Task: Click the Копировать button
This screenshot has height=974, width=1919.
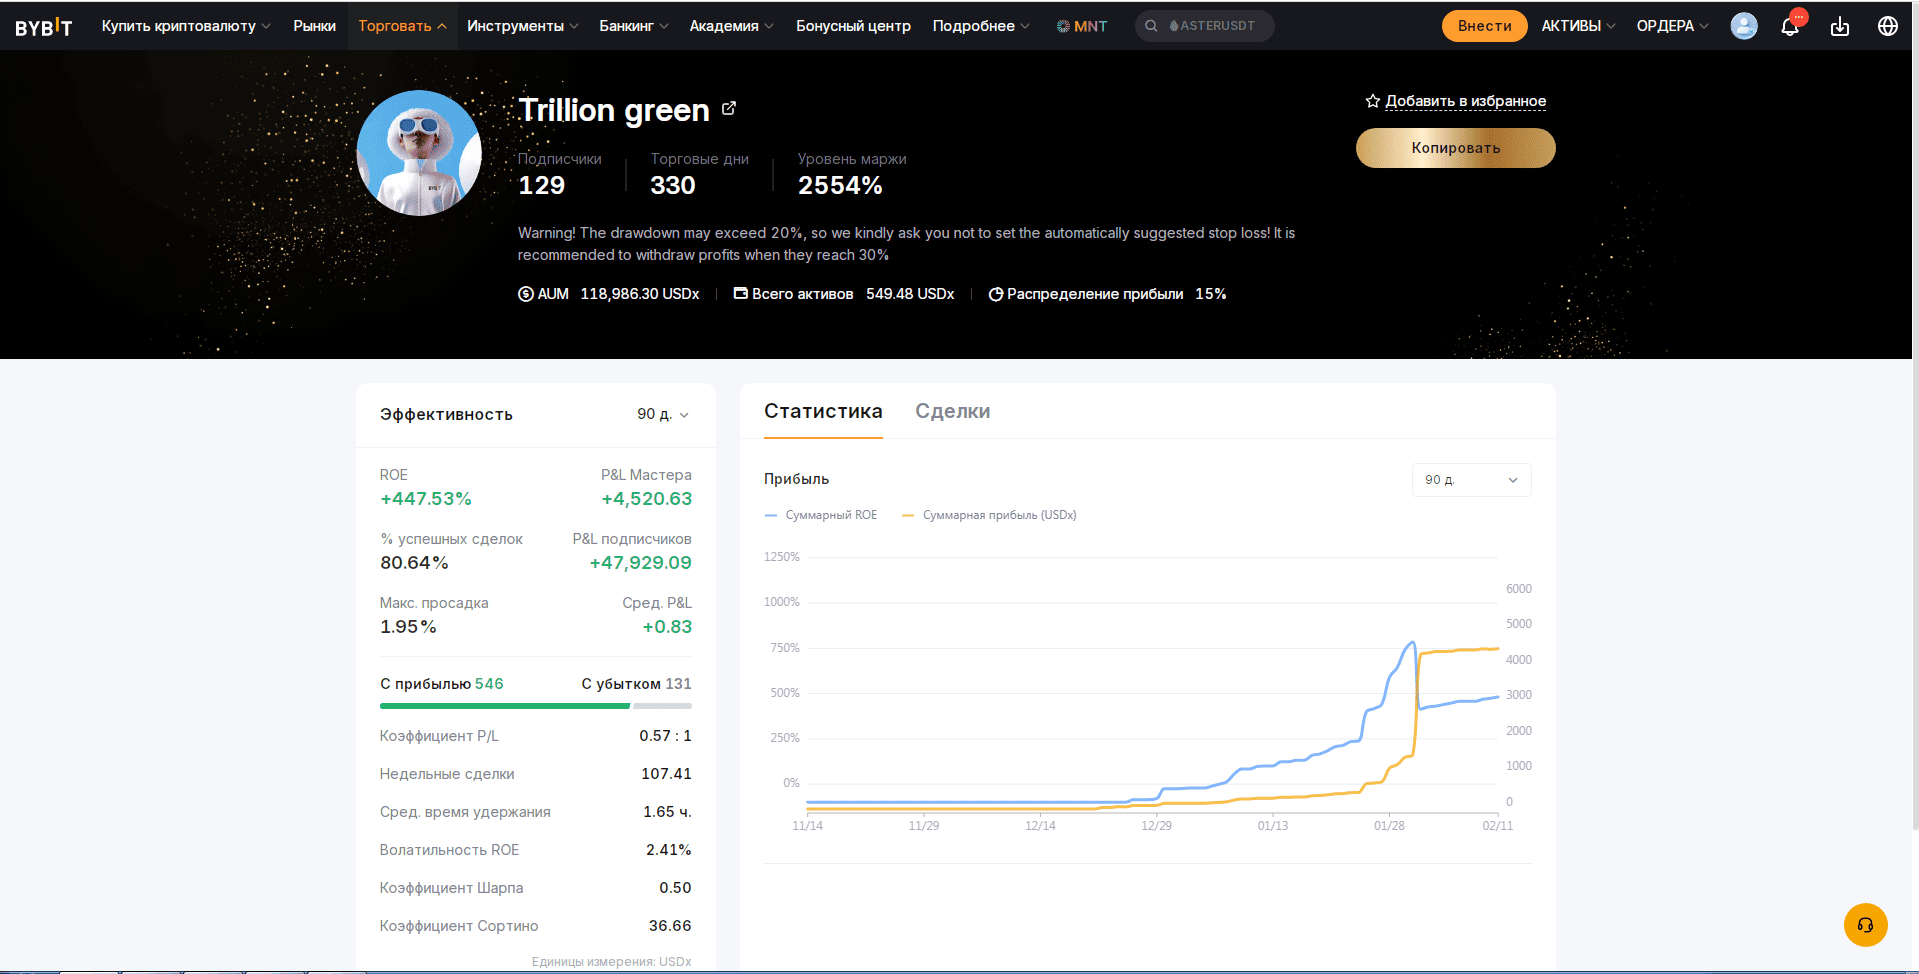Action: click(x=1455, y=148)
